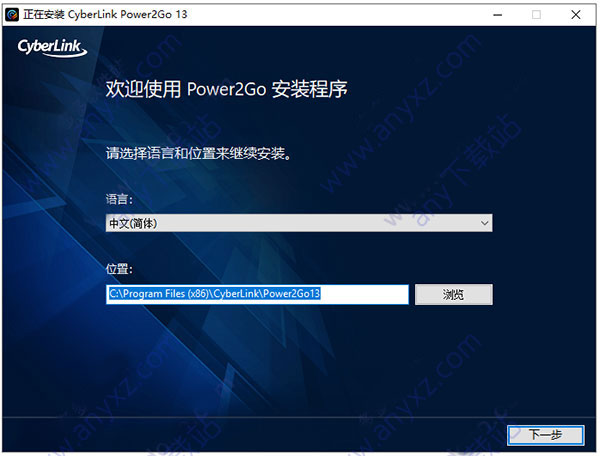Close the installer window
Viewport: 600px width, 456px height.
pos(576,15)
